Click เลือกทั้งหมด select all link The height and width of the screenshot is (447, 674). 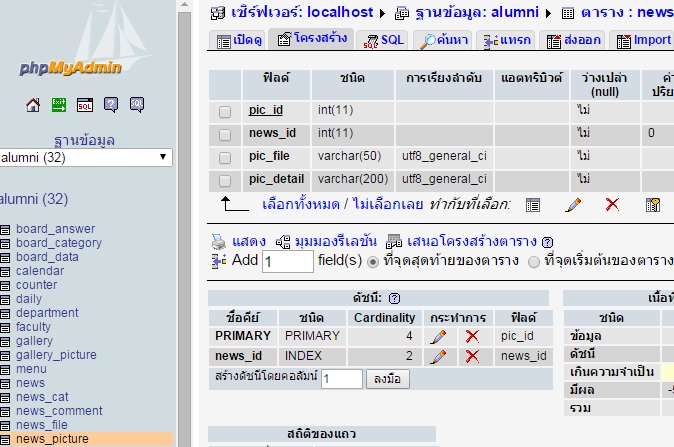pos(300,204)
